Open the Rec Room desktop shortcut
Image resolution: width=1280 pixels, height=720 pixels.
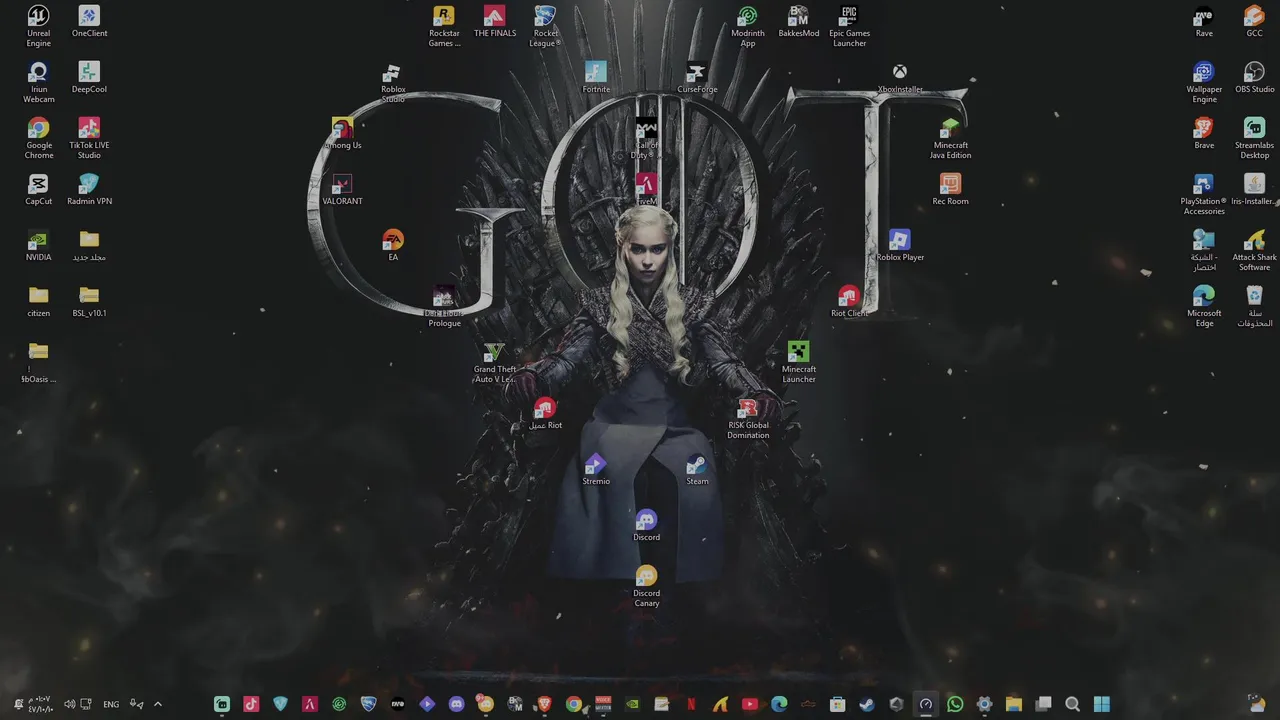(950, 190)
